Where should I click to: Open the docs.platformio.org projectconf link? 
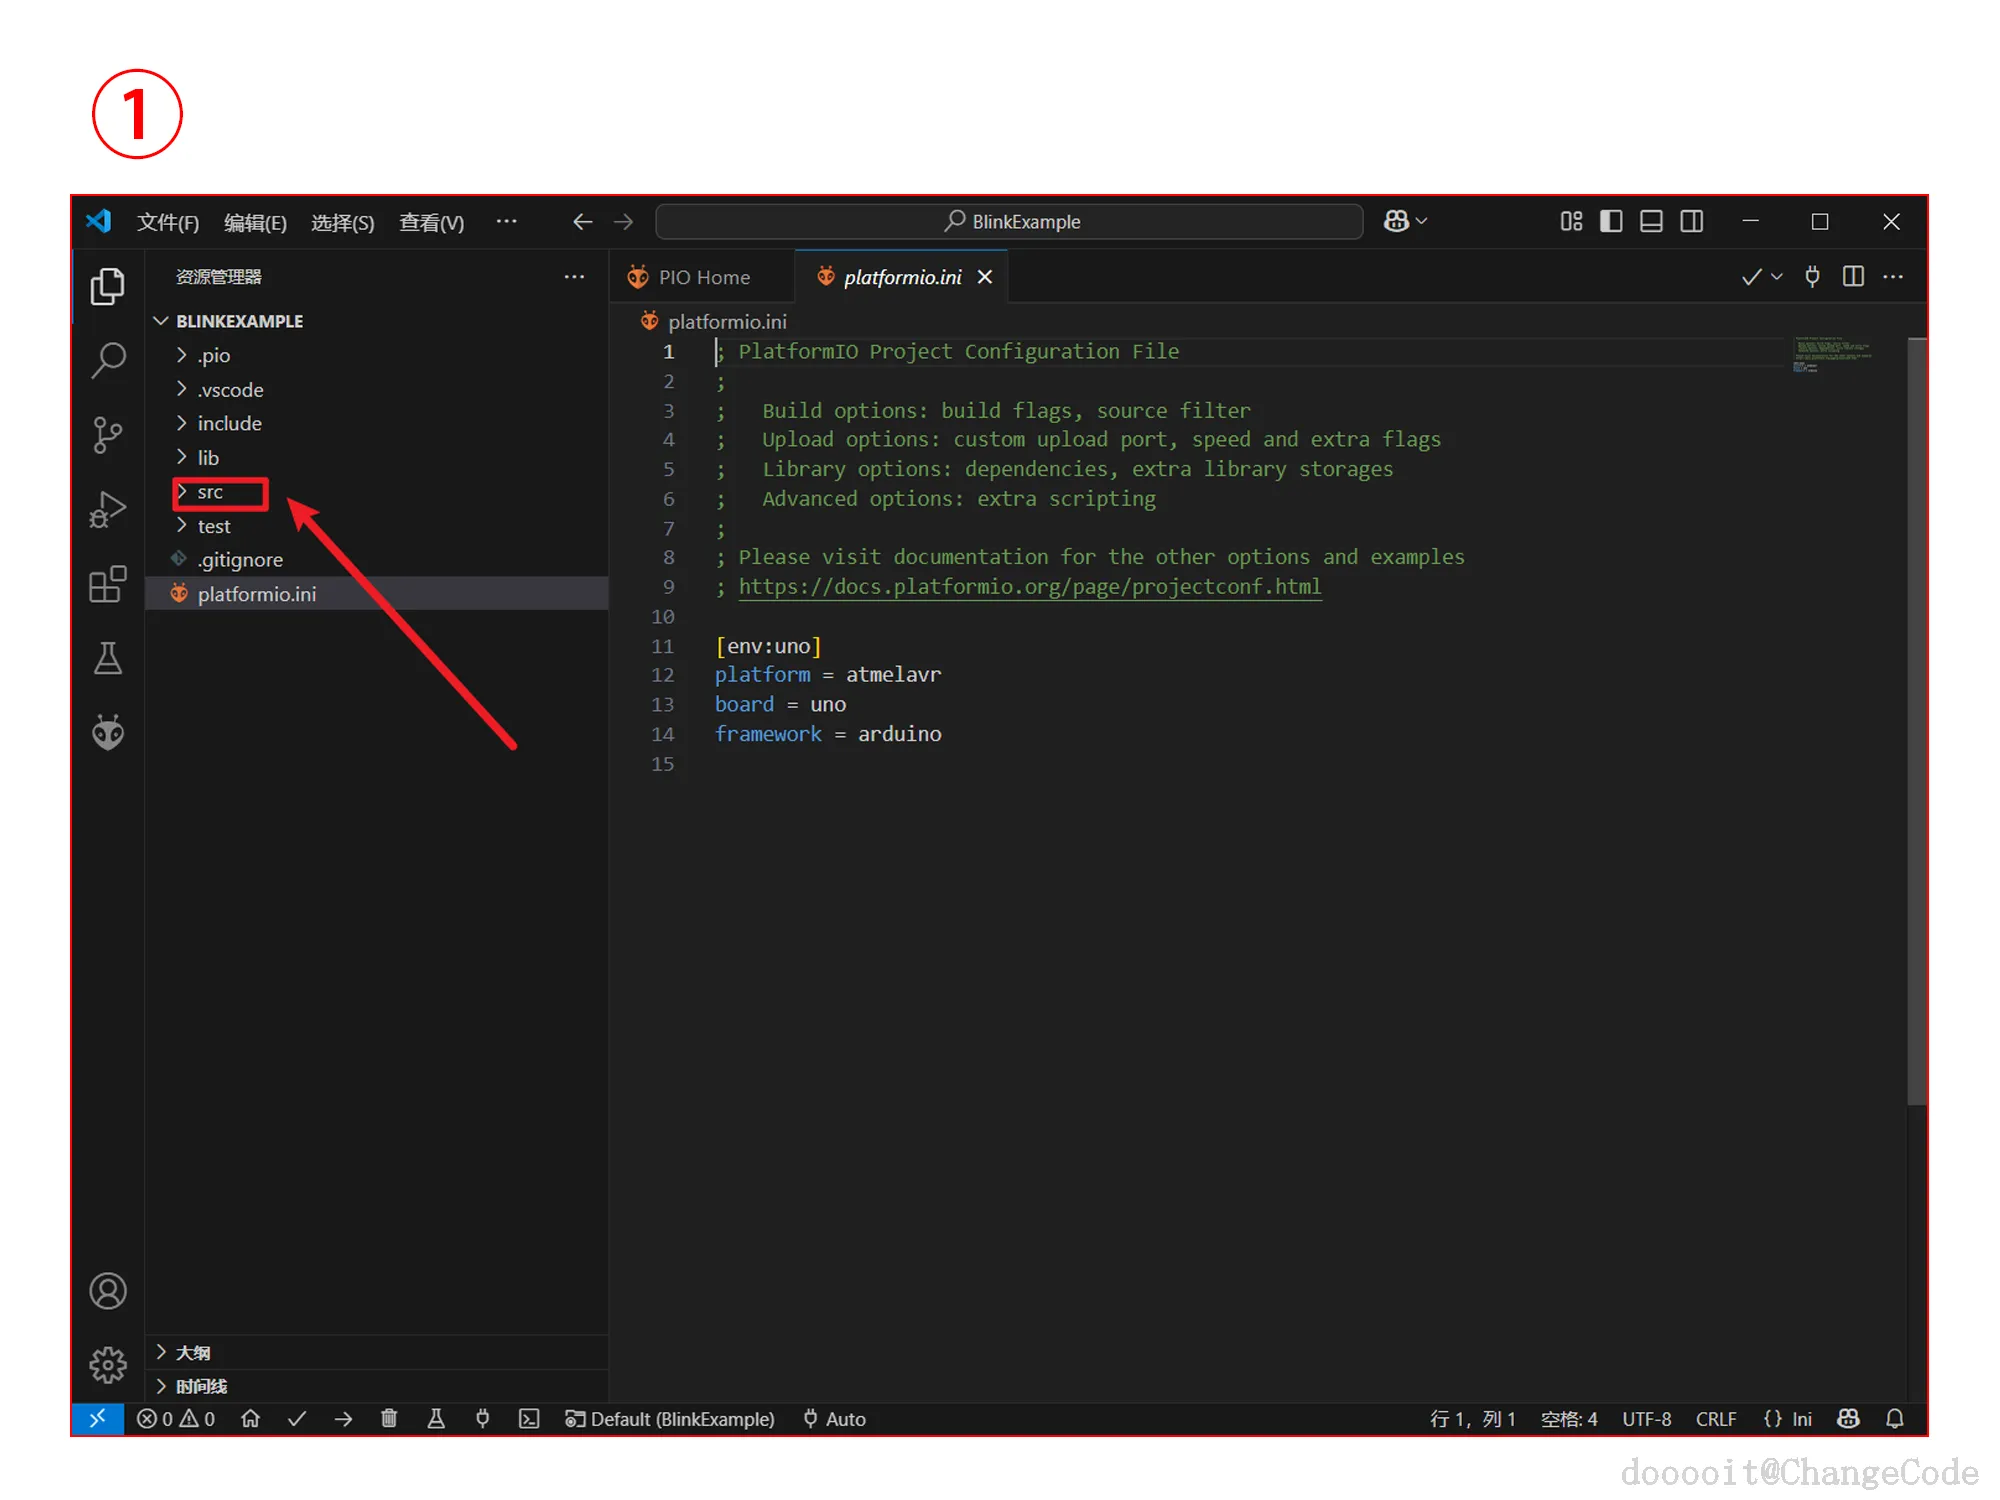(x=1029, y=587)
